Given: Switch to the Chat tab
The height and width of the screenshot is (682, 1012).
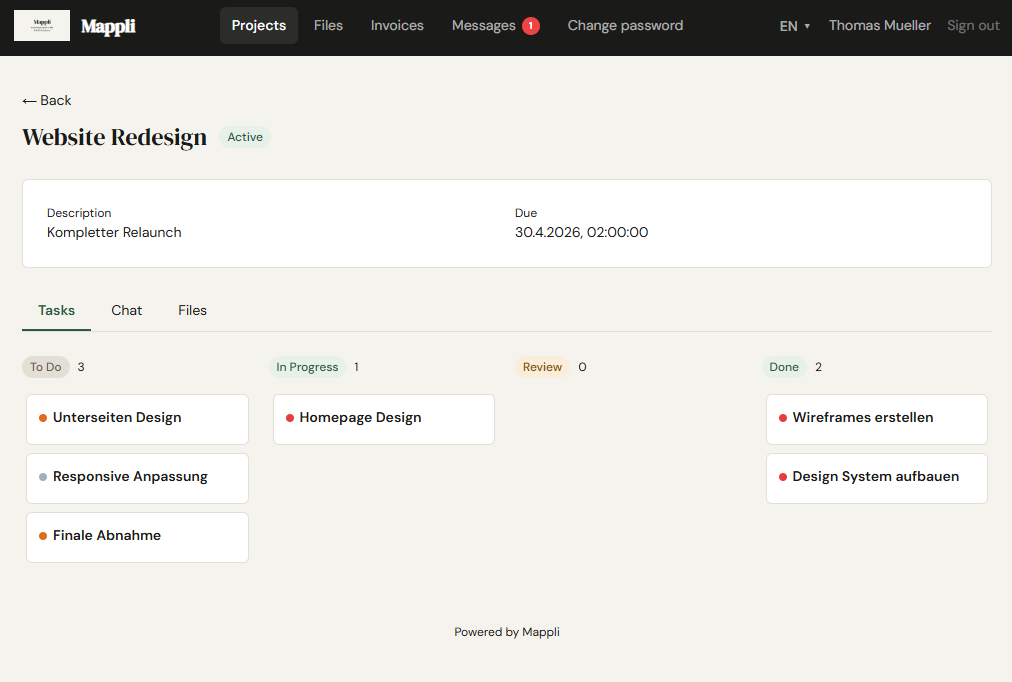Looking at the screenshot, I should [126, 310].
